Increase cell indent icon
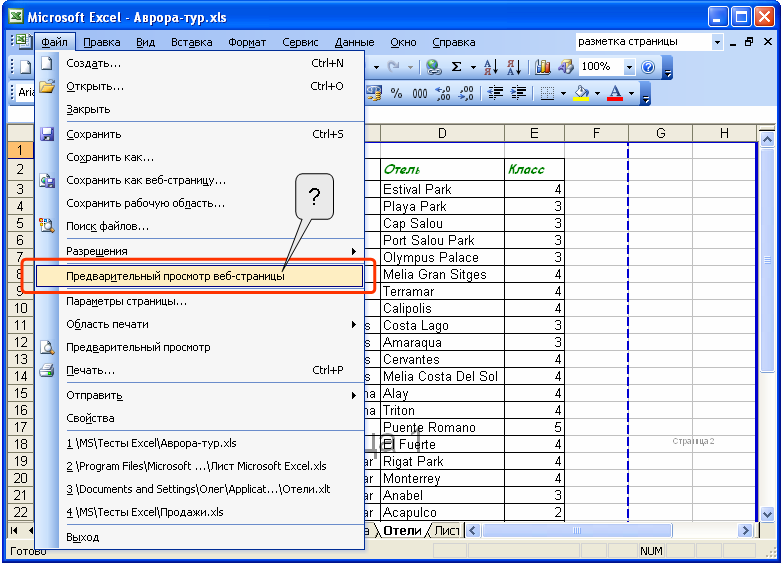The height and width of the screenshot is (565, 784). pos(518,93)
